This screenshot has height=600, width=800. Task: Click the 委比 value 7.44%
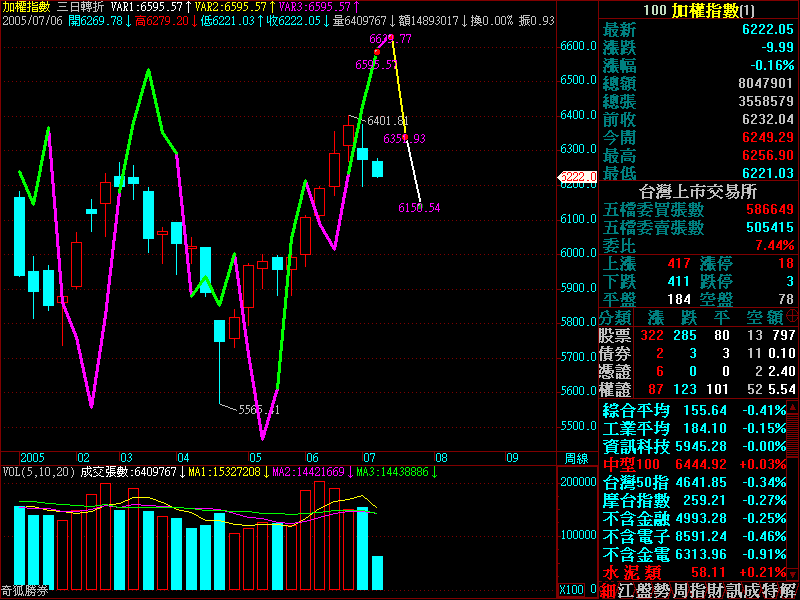tap(774, 245)
